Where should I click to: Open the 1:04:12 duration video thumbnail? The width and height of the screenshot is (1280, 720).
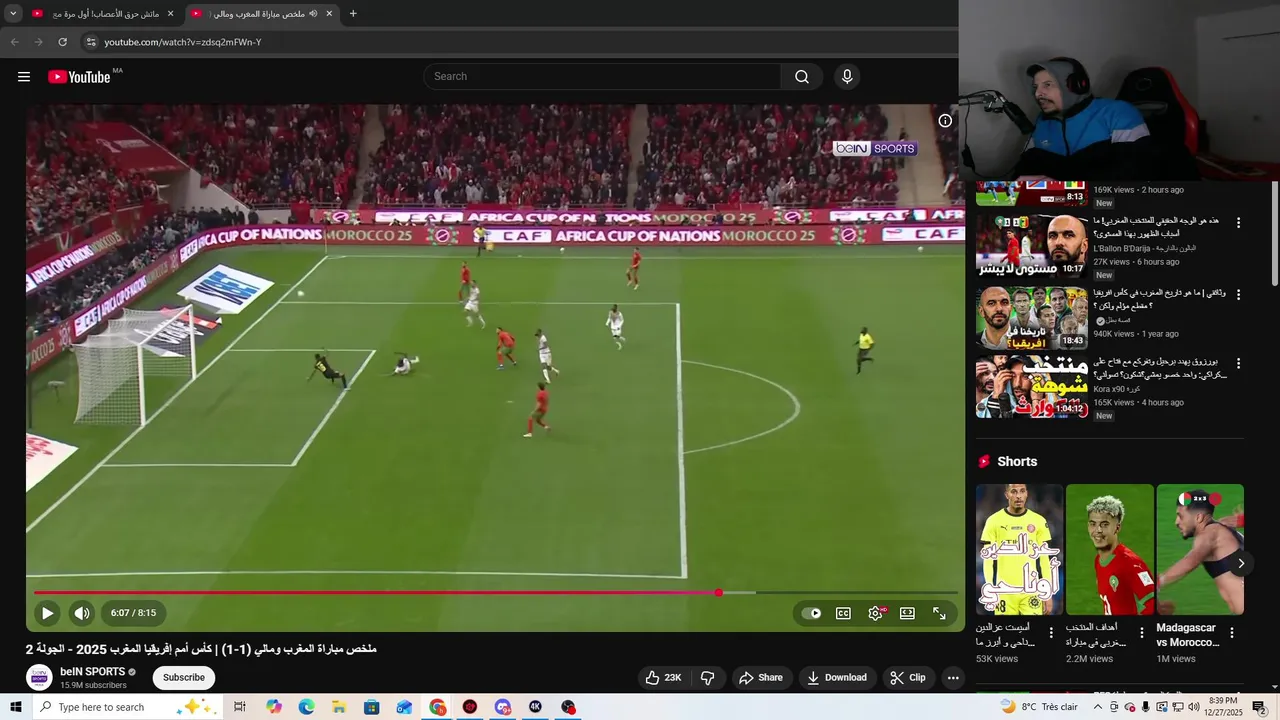click(x=1032, y=387)
